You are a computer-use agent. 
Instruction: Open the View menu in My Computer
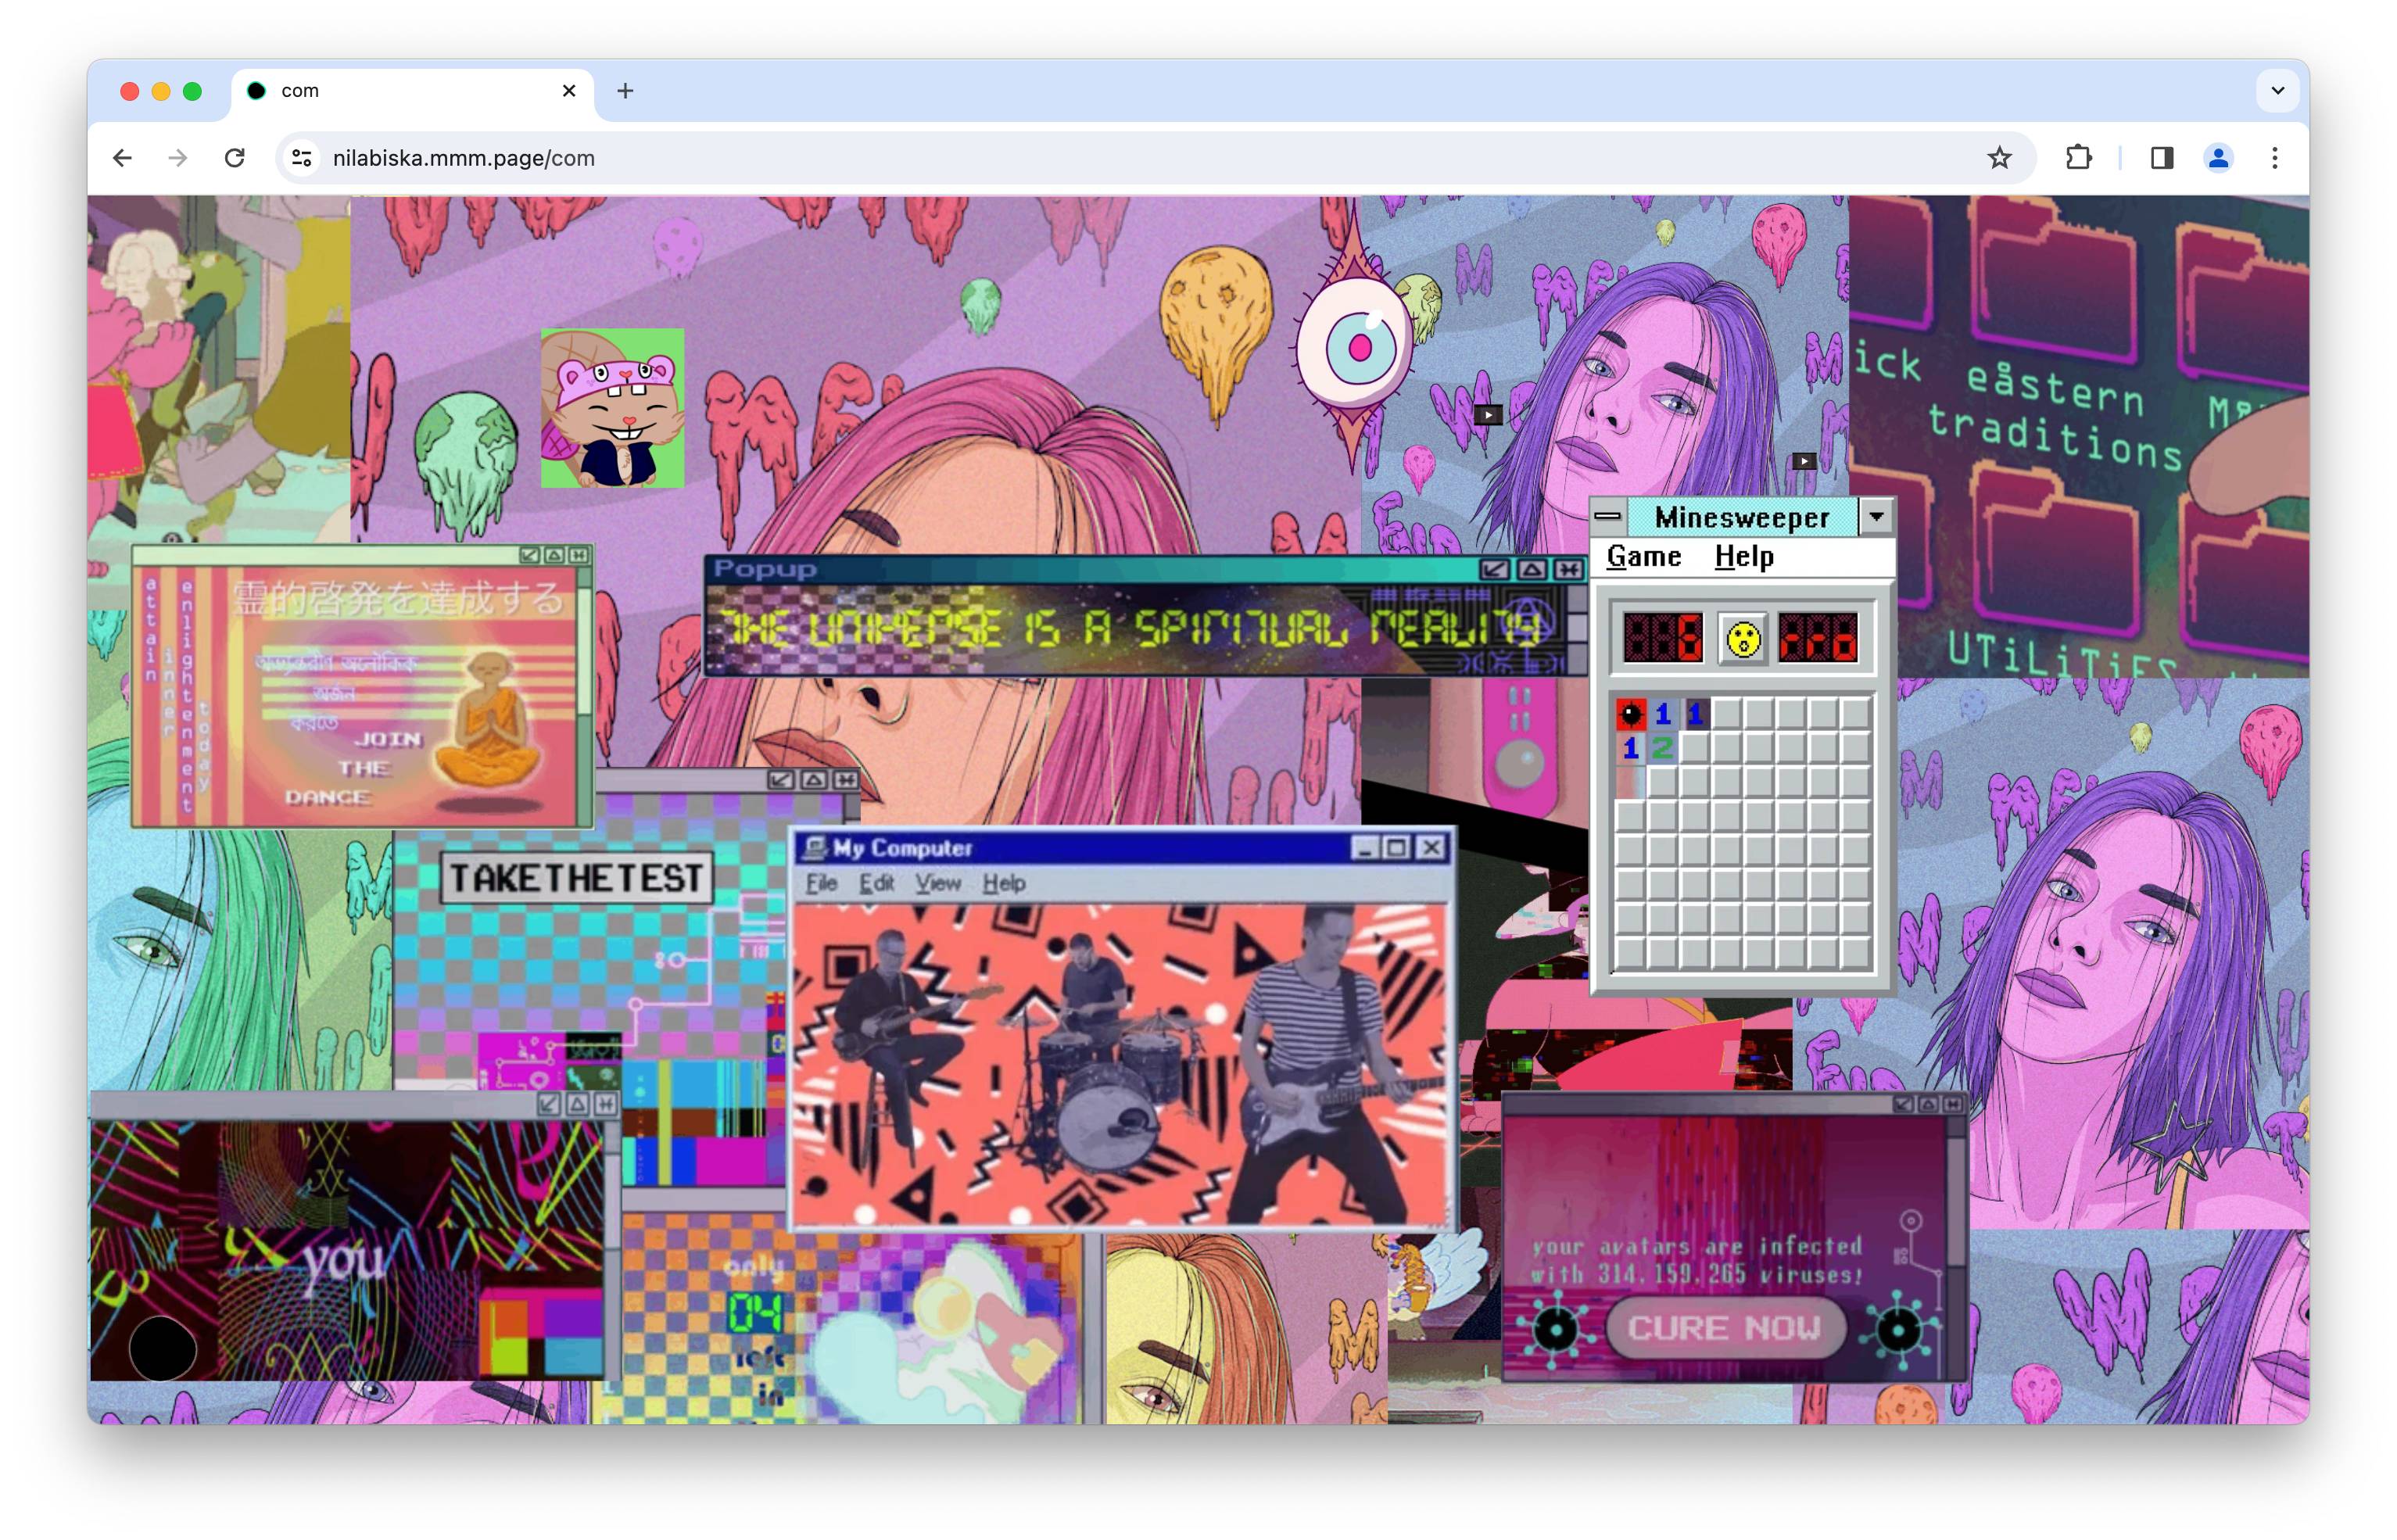[937, 883]
